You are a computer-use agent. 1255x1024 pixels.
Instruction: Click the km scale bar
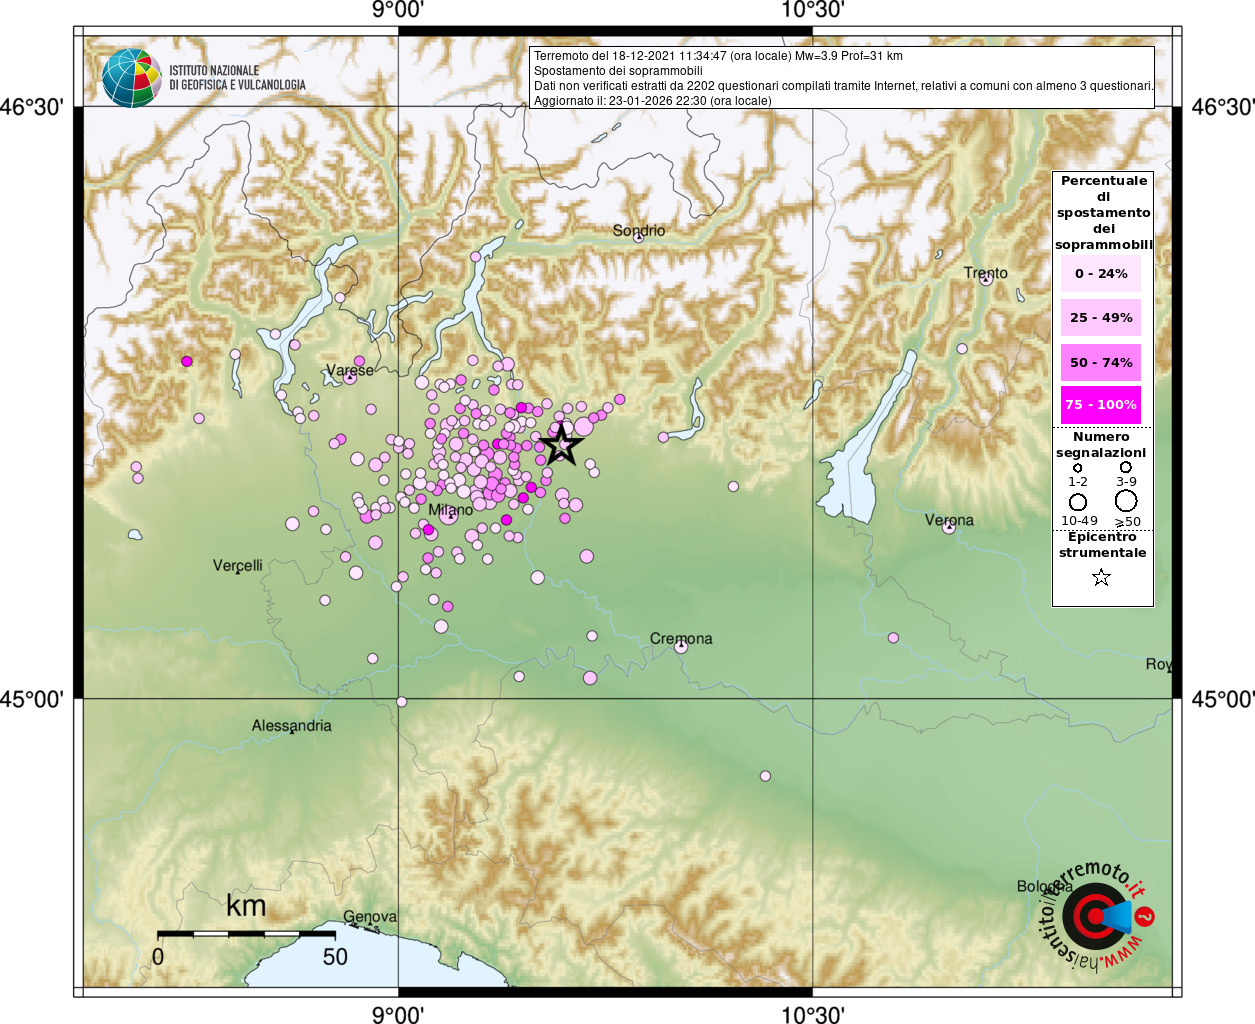(x=246, y=934)
